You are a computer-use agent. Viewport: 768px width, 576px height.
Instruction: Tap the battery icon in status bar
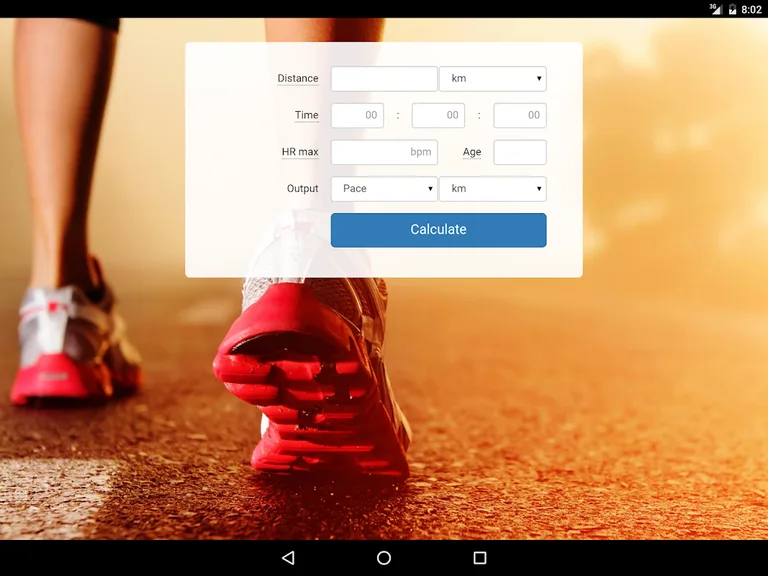732,9
